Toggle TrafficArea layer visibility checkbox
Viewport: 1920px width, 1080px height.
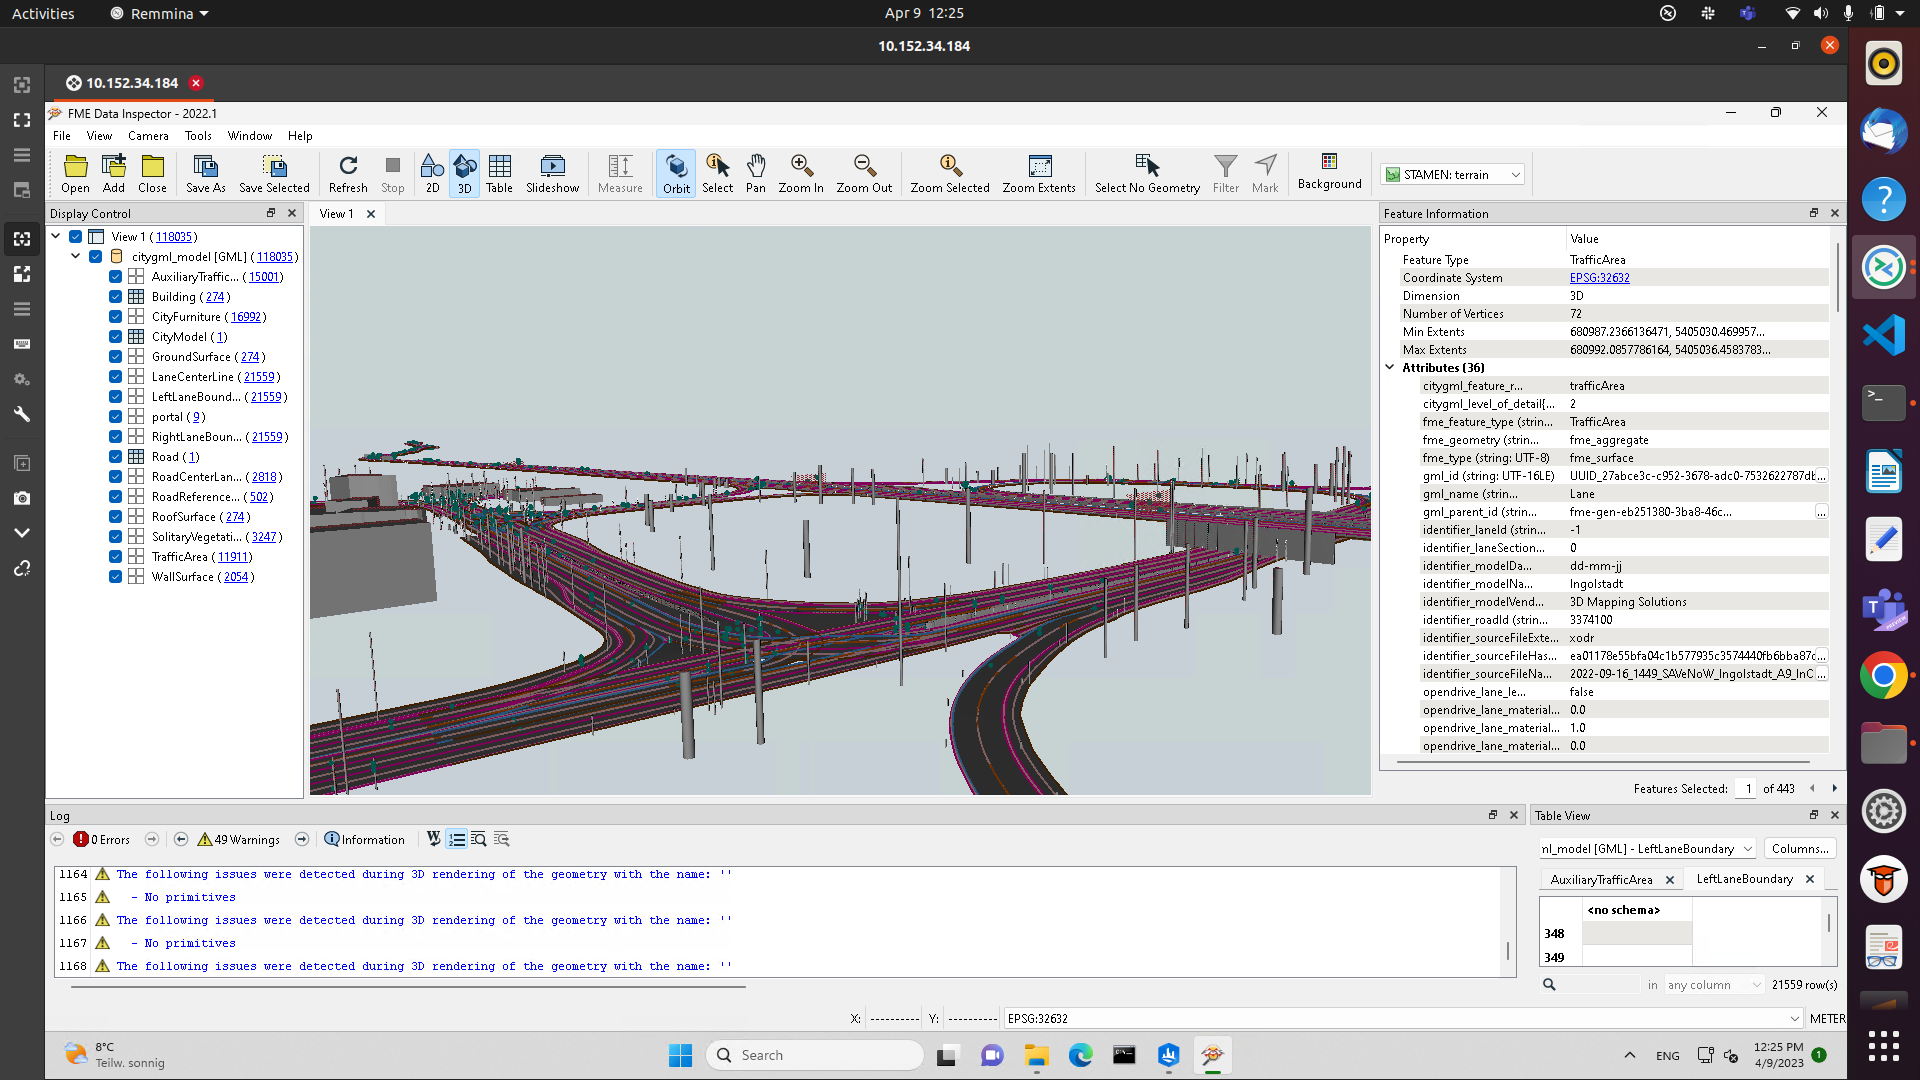pos(115,557)
